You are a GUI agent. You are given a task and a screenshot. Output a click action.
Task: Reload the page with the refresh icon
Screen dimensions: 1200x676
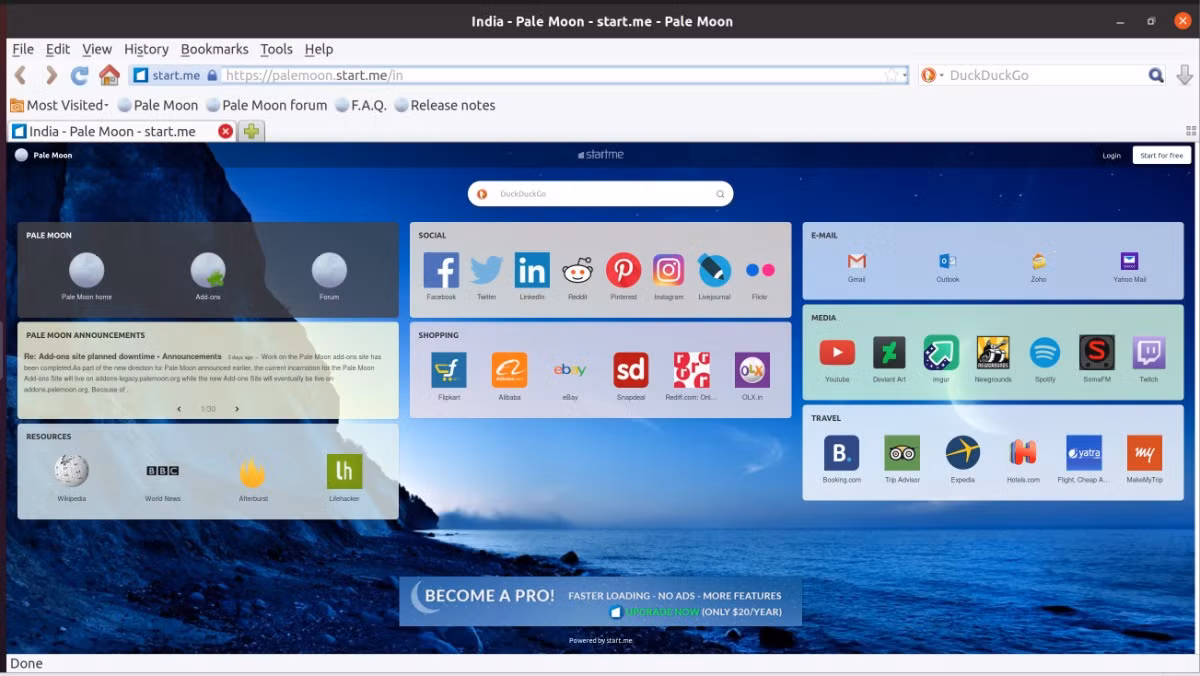[x=80, y=75]
